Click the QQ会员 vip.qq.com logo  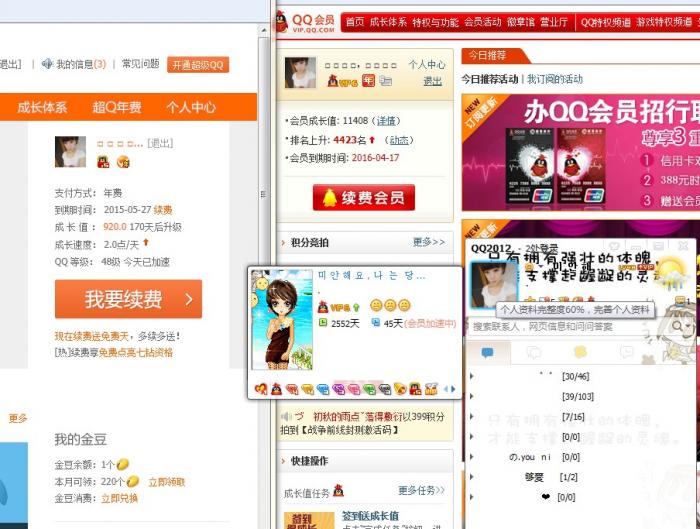pyautogui.click(x=305, y=21)
